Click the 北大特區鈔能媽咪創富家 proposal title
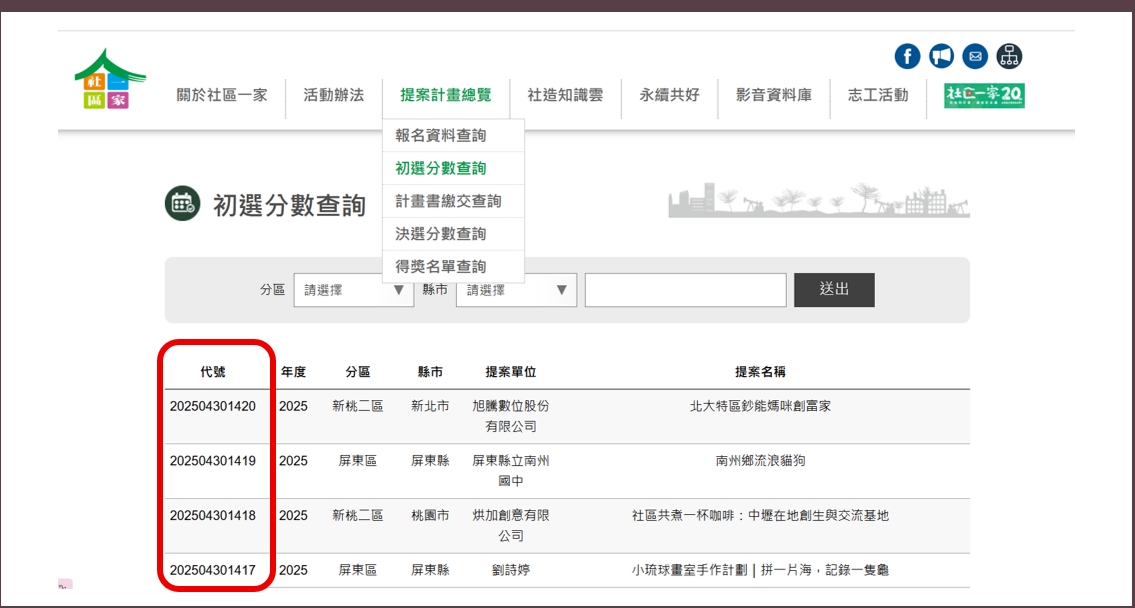1135x608 pixels. (760, 406)
